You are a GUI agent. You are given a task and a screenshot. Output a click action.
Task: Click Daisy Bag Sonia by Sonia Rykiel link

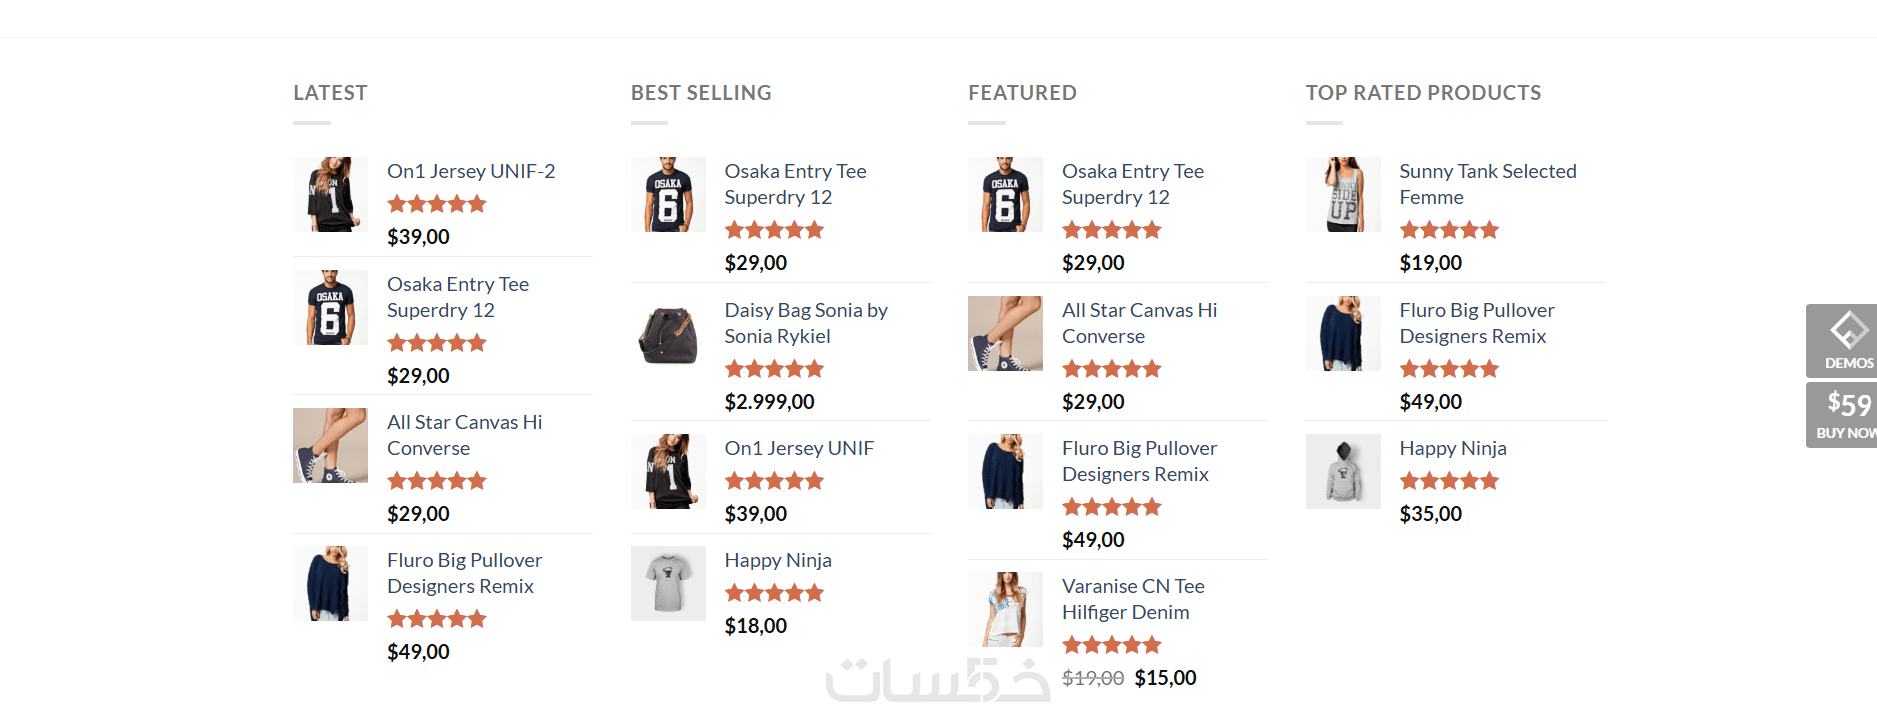click(805, 323)
